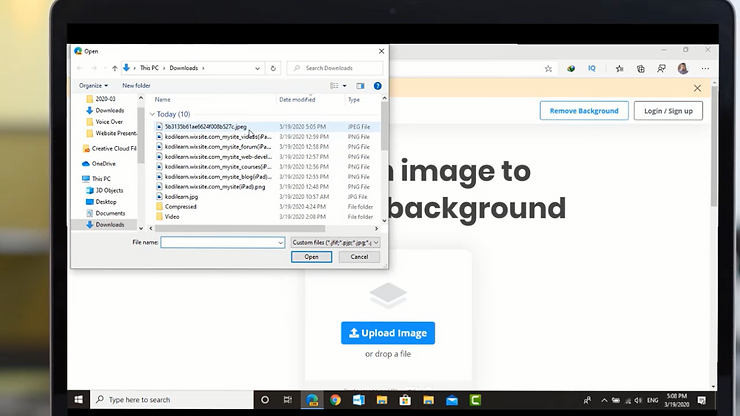Screen dimensions: 740x416
Task: Click the Open button in dialog
Action: pos(311,257)
